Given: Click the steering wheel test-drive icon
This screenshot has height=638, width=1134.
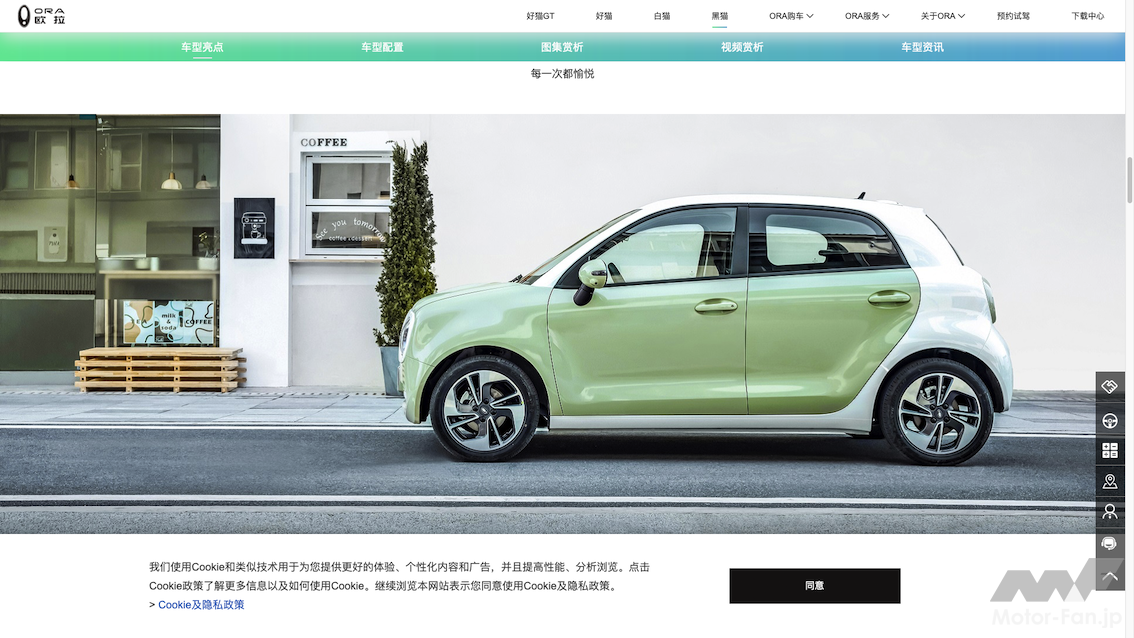Looking at the screenshot, I should [x=1109, y=419].
